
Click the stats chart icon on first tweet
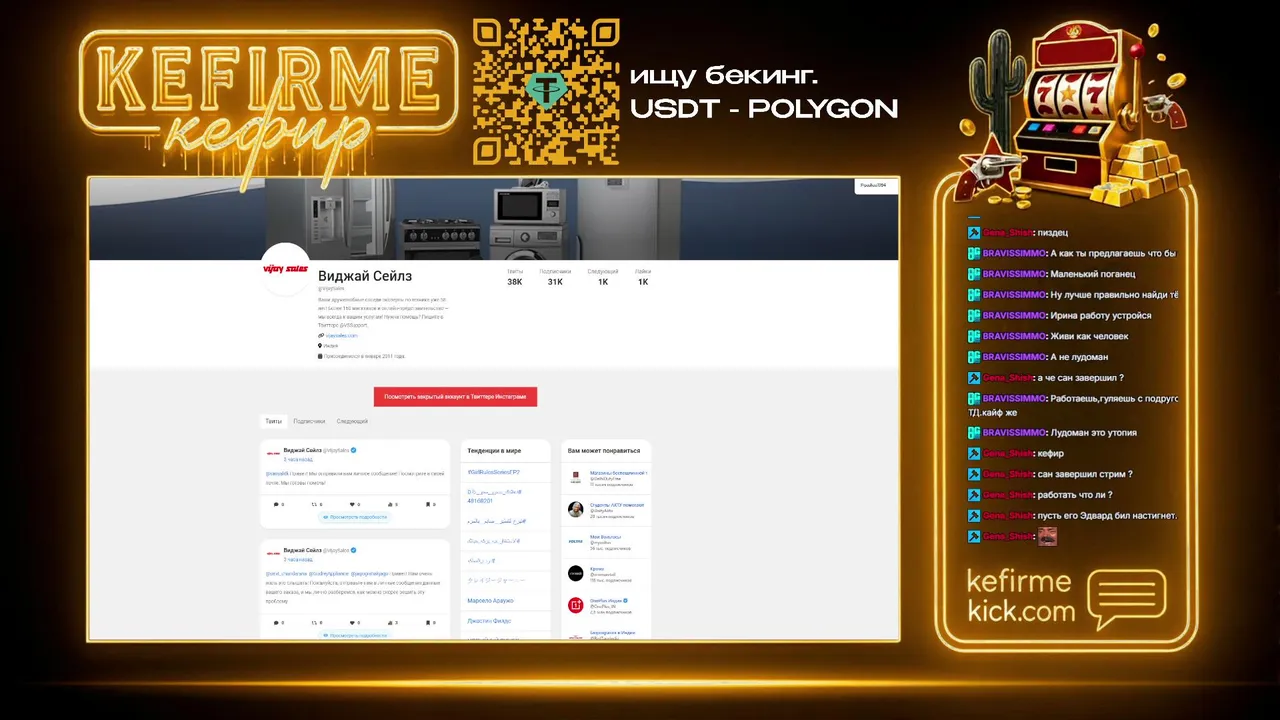click(392, 505)
